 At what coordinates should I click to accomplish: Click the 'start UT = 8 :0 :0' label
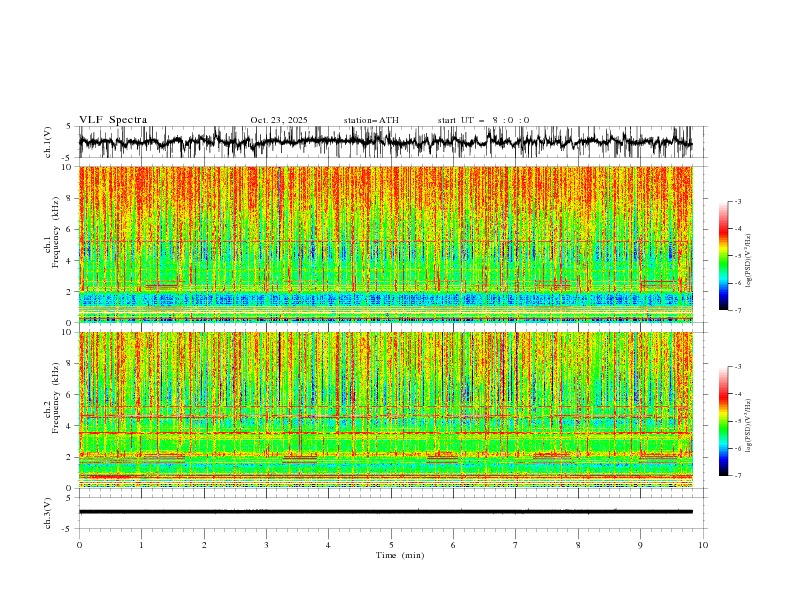coord(483,120)
